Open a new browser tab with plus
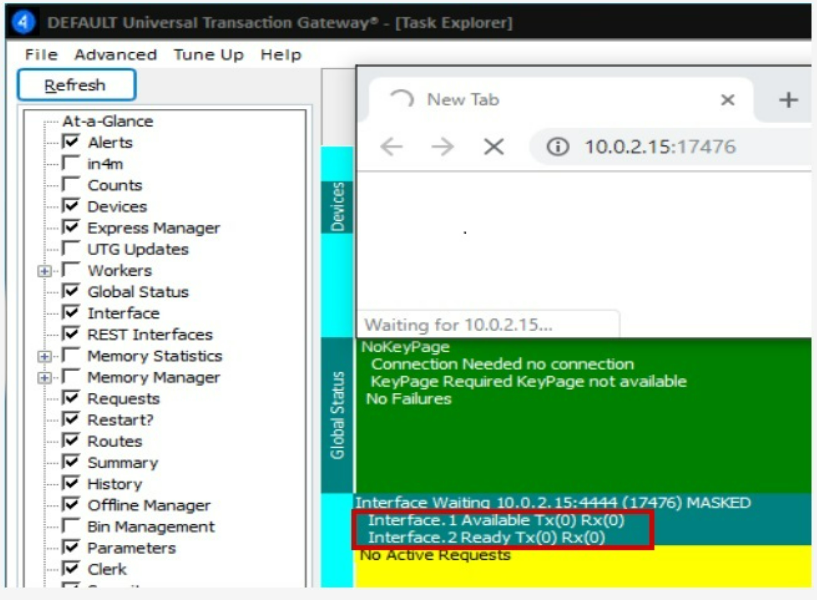The image size is (817, 600). click(788, 99)
